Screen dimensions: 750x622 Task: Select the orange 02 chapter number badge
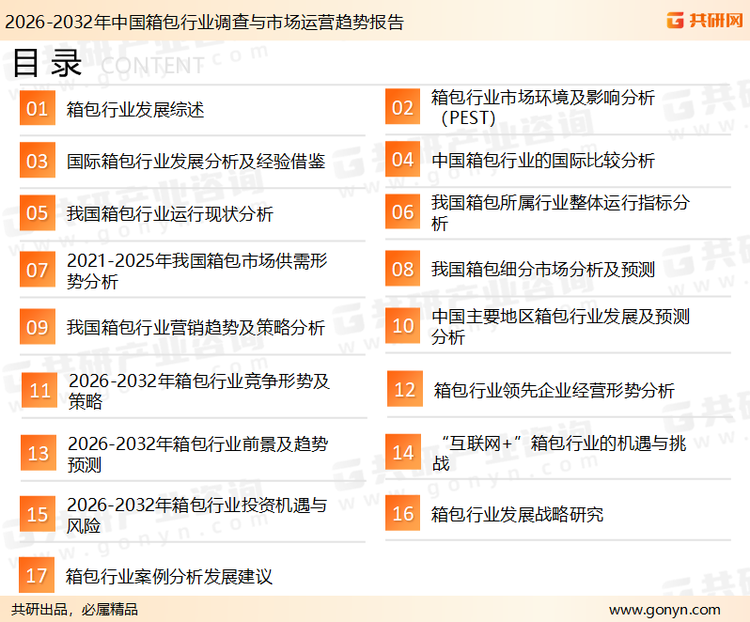coord(403,107)
